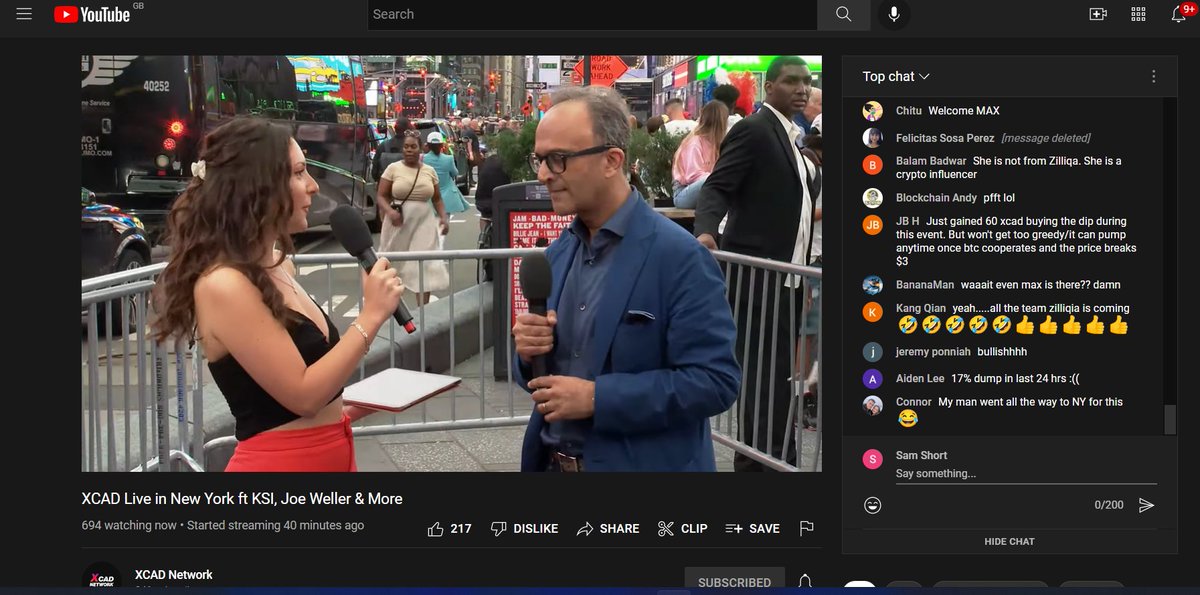Start voice search with the microphone
Image resolution: width=1200 pixels, height=595 pixels.
(893, 14)
